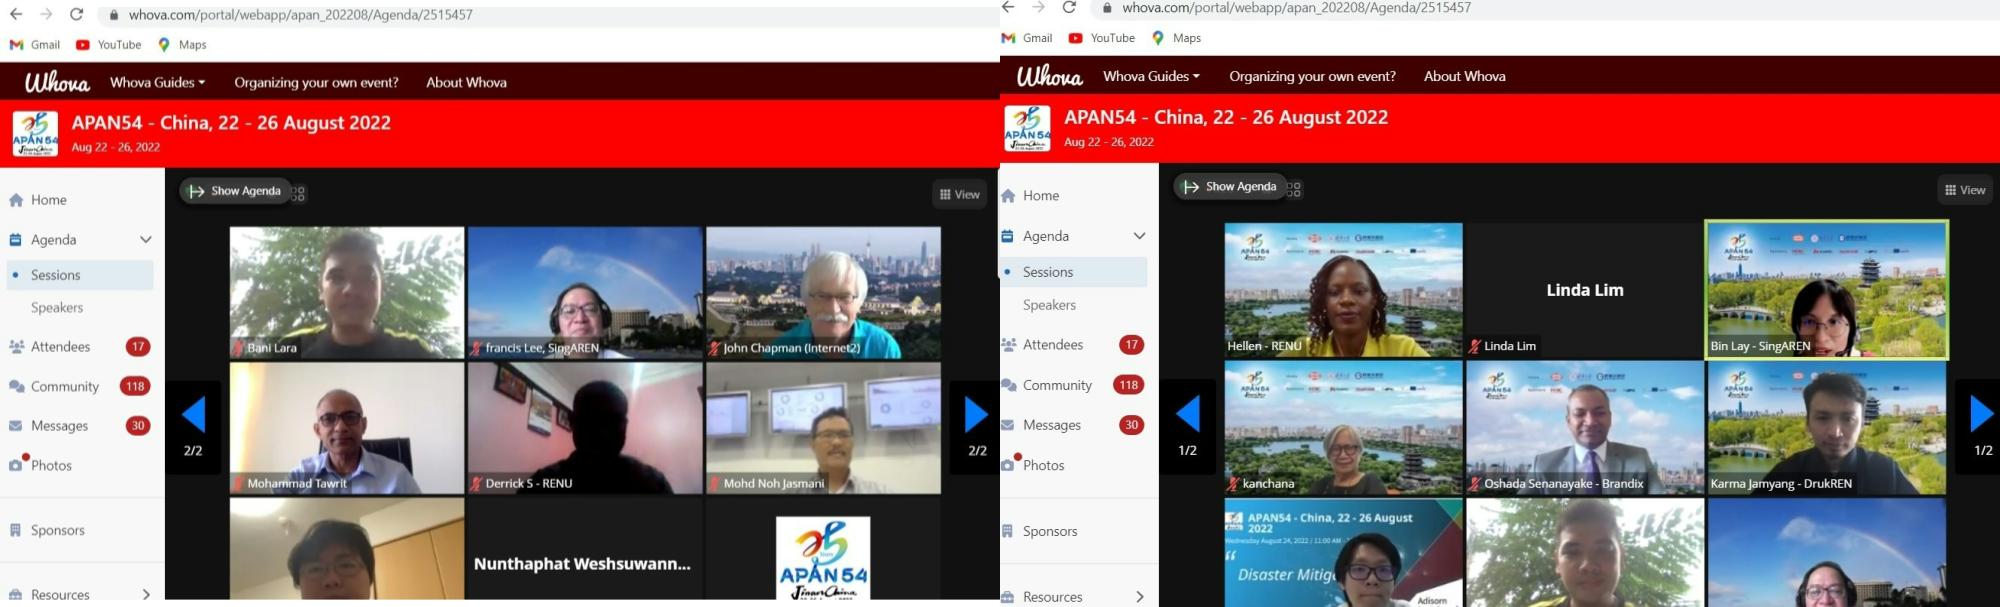Viewport: 2000px width, 607px height.
Task: Collapse the Agenda section in the left sidebar
Action: [x=146, y=239]
